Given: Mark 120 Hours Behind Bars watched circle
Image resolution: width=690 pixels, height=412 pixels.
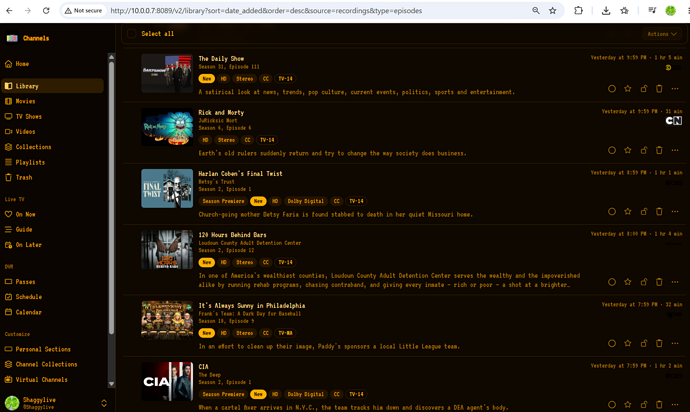Looking at the screenshot, I should click(x=612, y=282).
